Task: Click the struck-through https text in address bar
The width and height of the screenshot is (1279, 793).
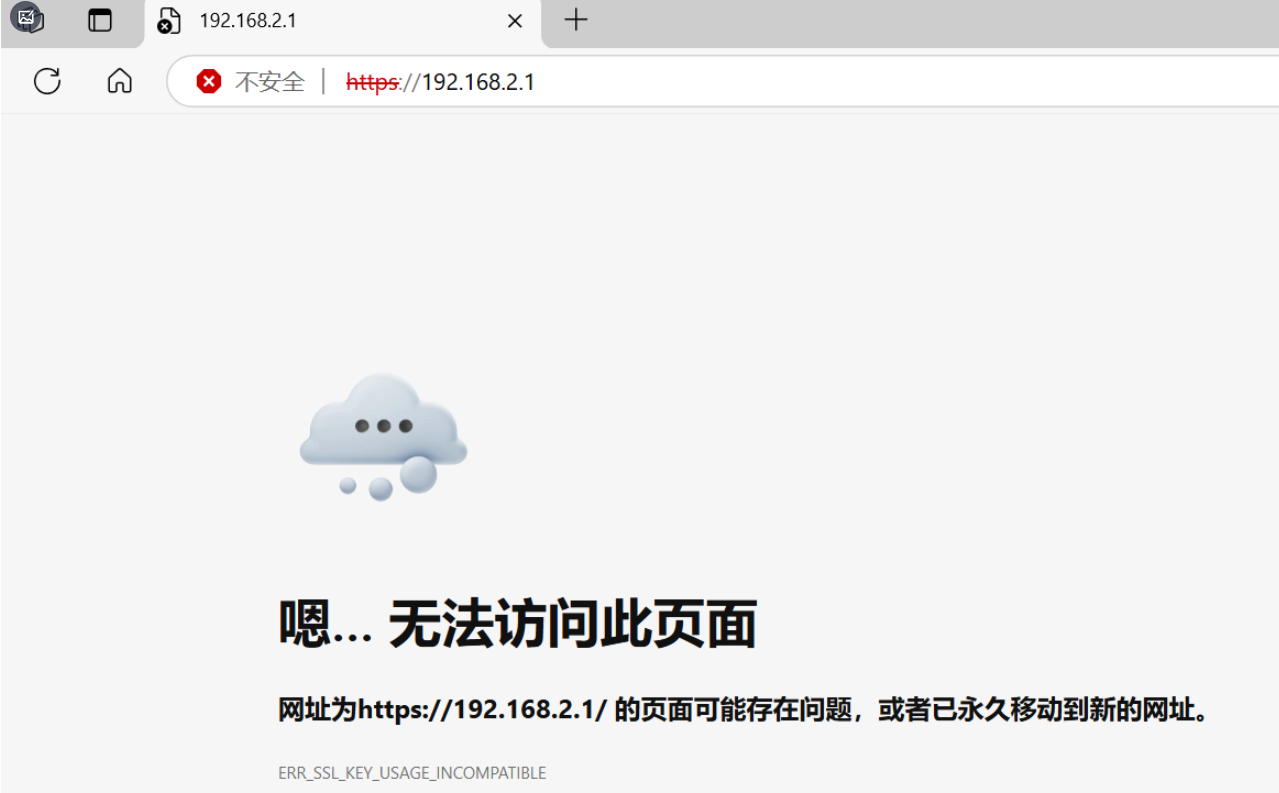Action: (x=372, y=82)
